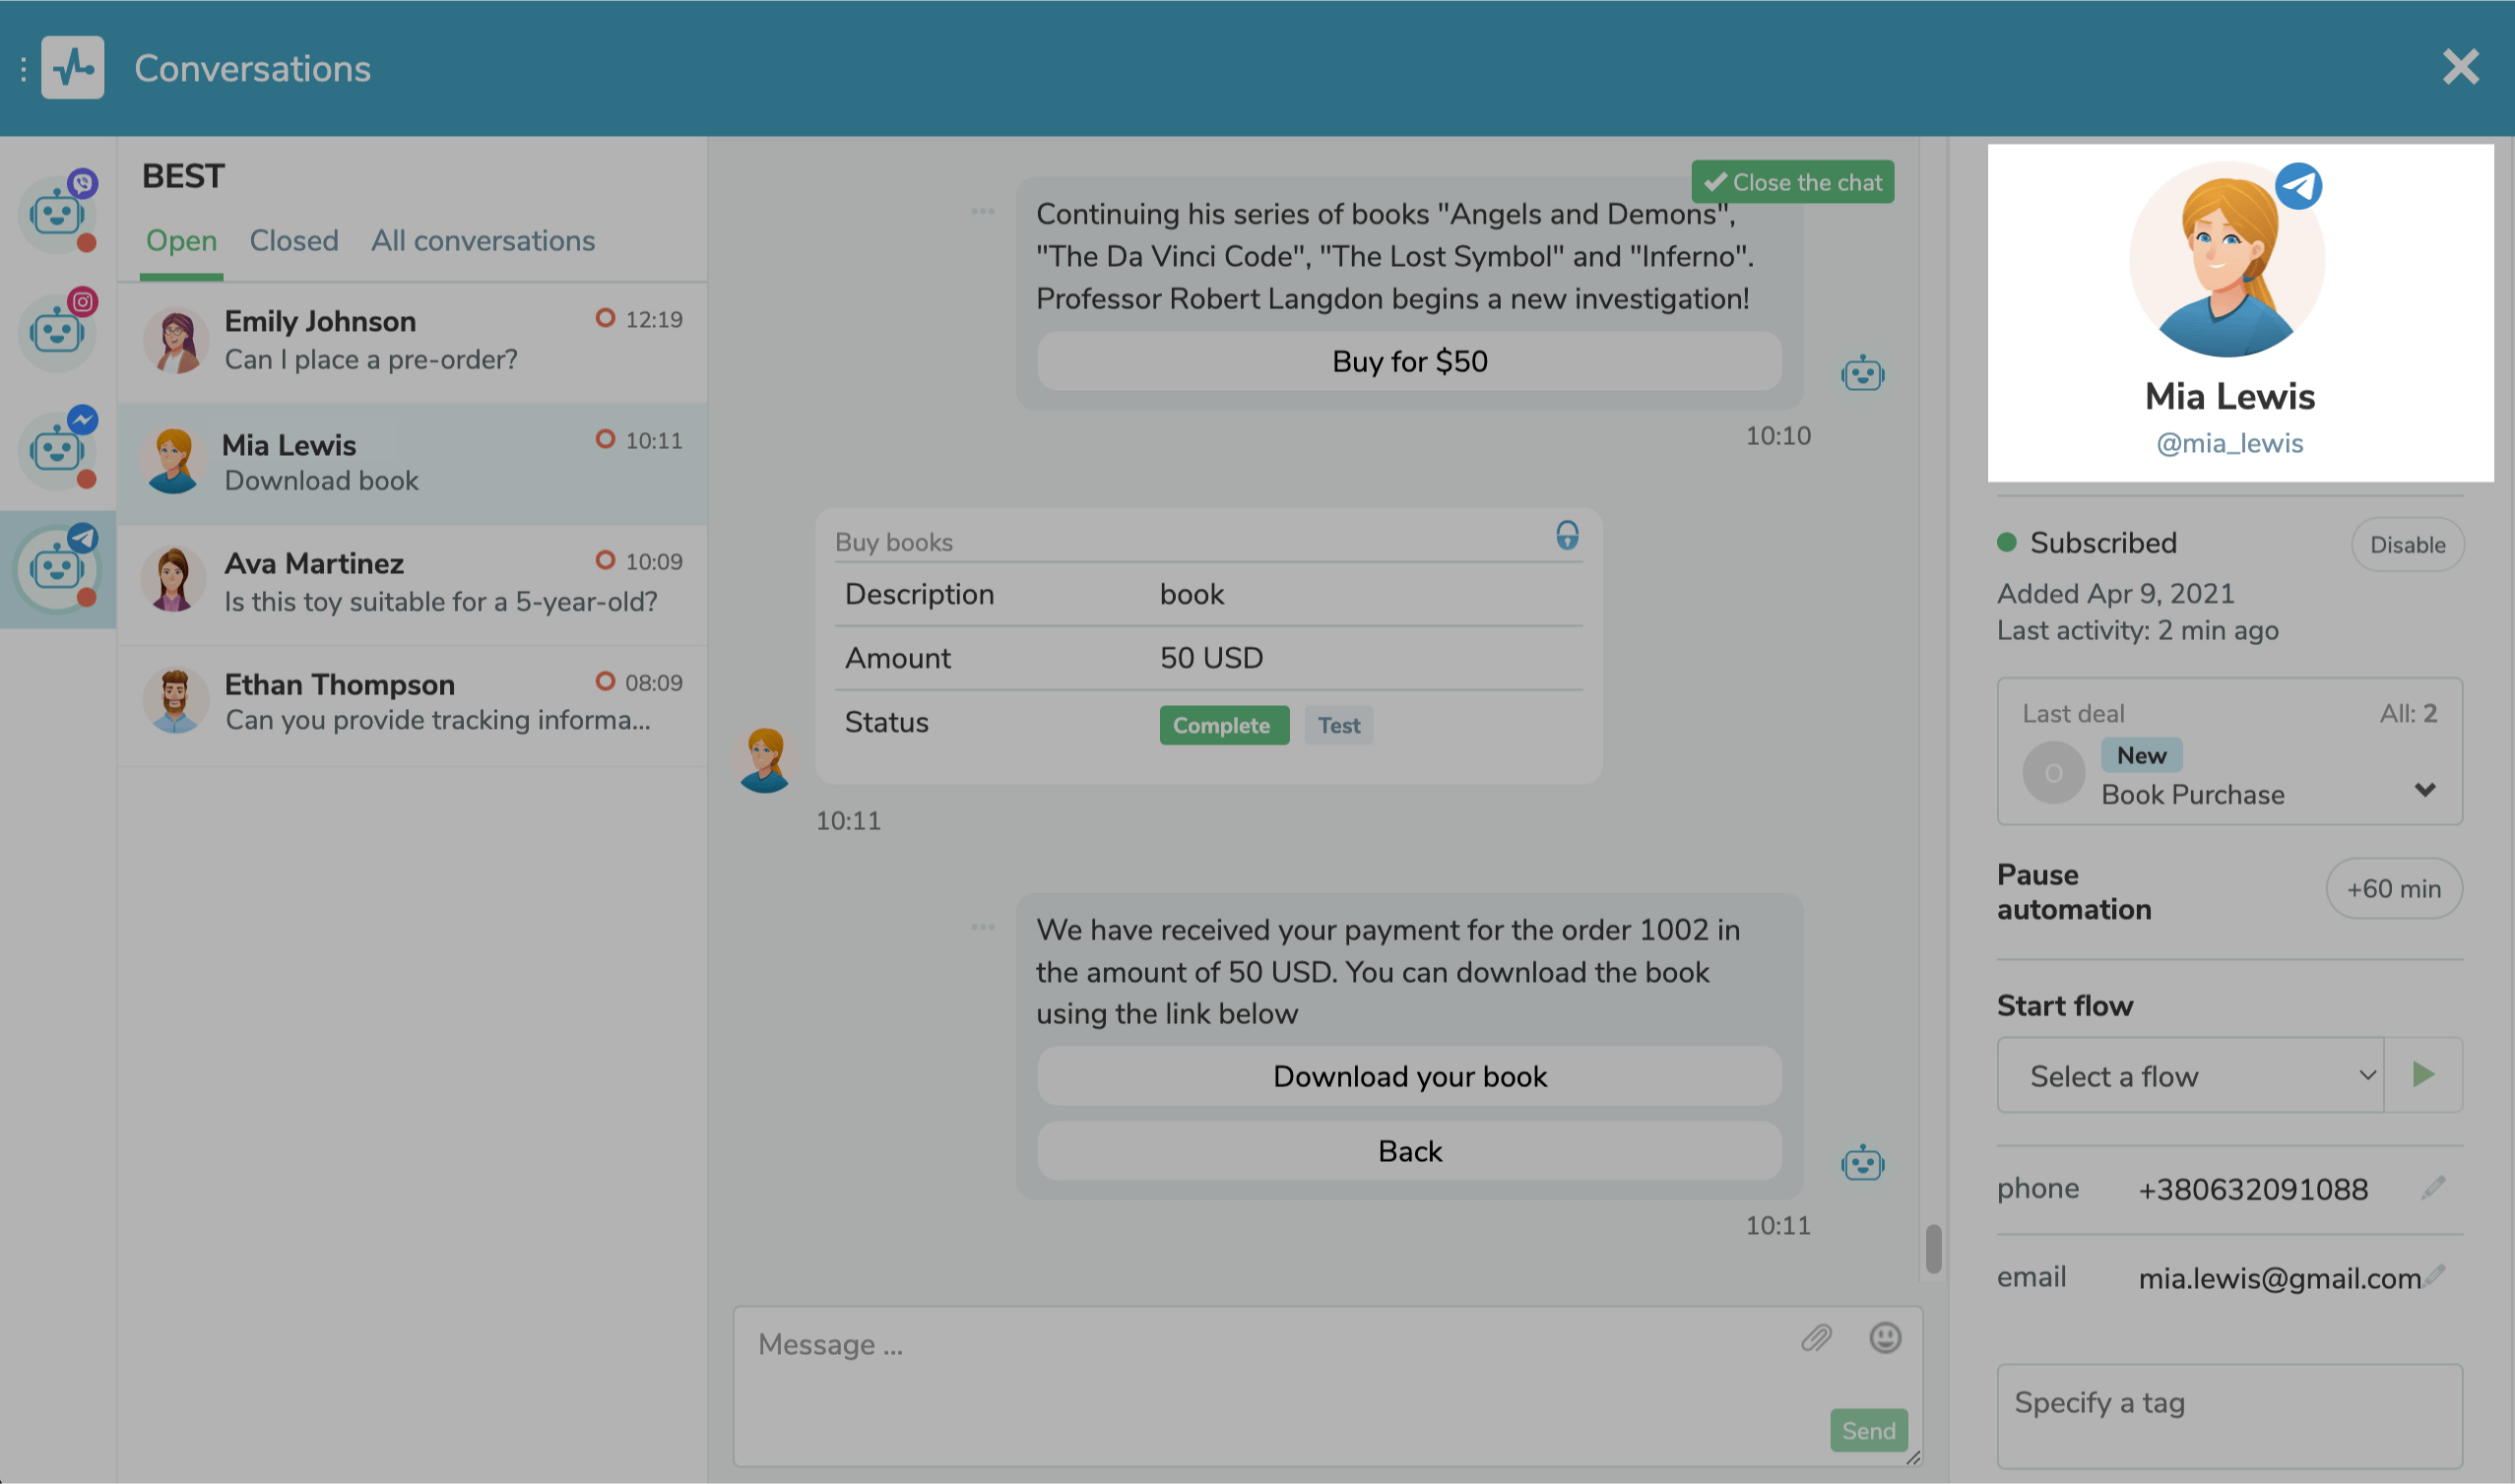
Task: Click the attach file paperclip icon
Action: pos(1816,1337)
